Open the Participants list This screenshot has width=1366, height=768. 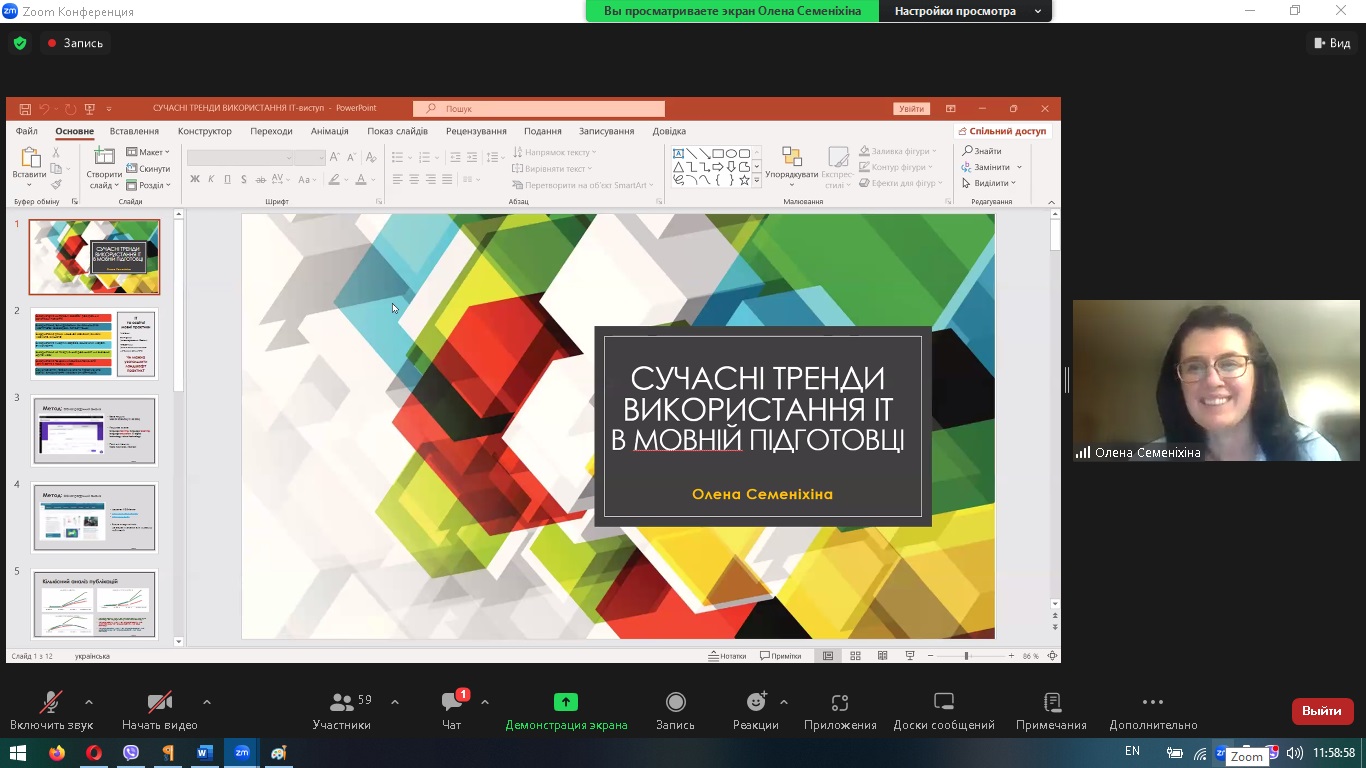click(x=342, y=710)
